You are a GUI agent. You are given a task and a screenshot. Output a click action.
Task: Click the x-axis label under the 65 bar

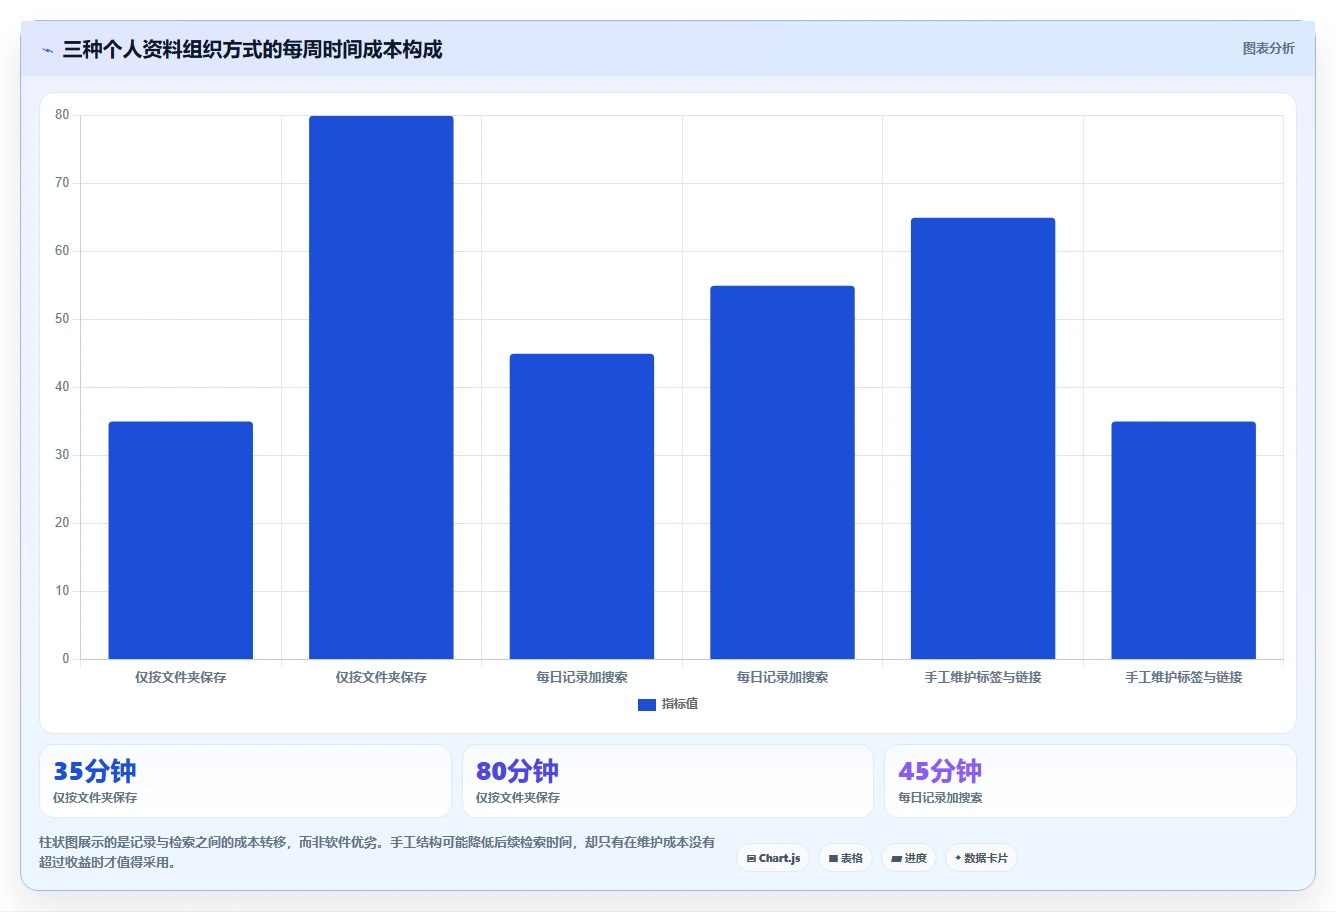pos(983,678)
